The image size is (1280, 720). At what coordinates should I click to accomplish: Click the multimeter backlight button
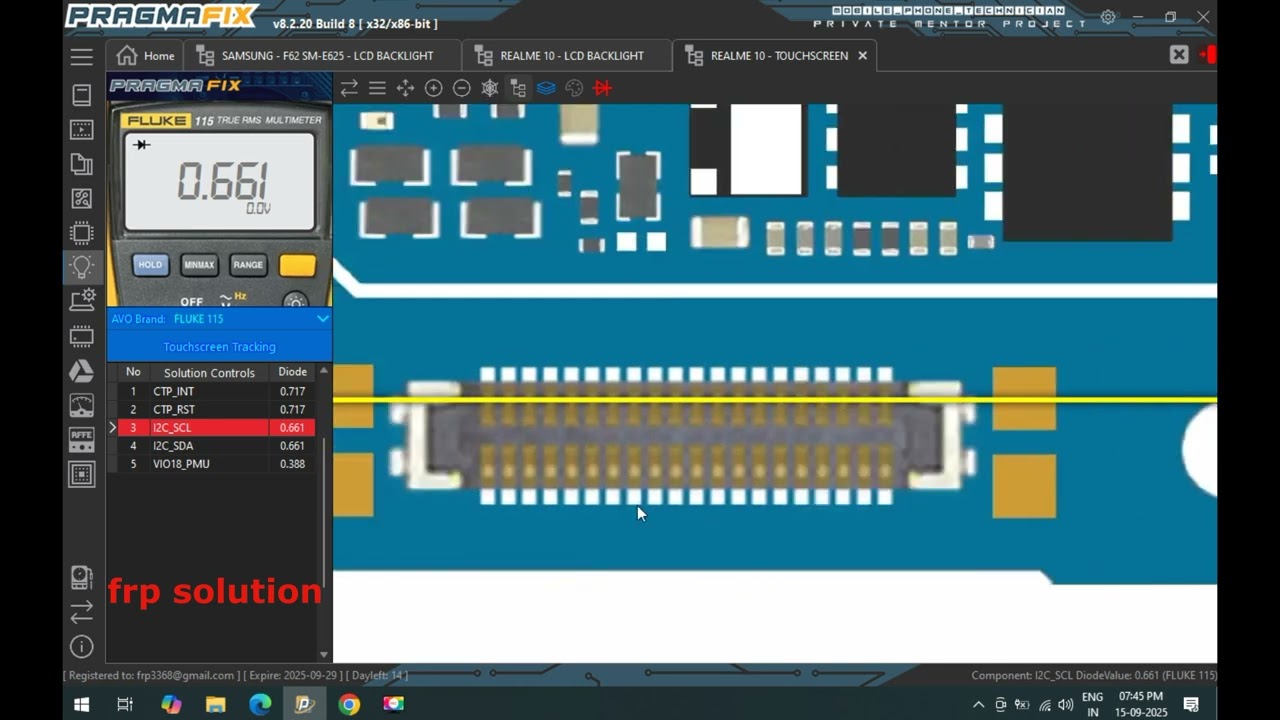pyautogui.click(x=294, y=301)
